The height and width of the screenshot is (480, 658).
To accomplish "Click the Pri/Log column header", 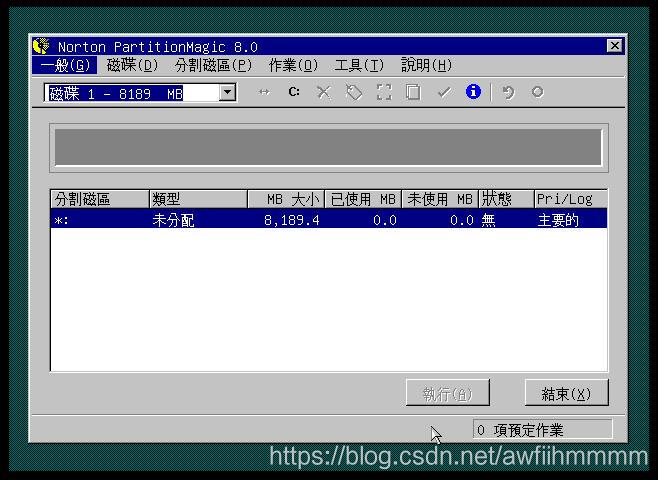I will pyautogui.click(x=571, y=199).
